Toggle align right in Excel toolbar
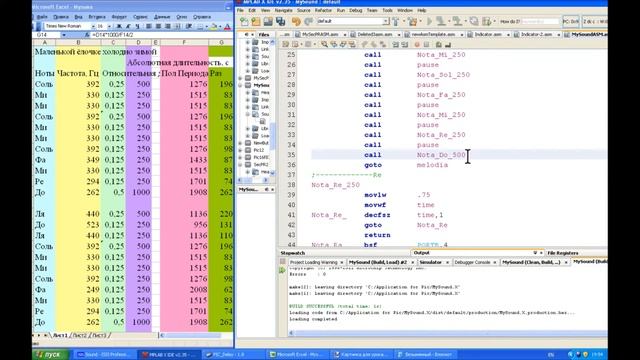Viewport: 640px width, 360px height. 168,26
